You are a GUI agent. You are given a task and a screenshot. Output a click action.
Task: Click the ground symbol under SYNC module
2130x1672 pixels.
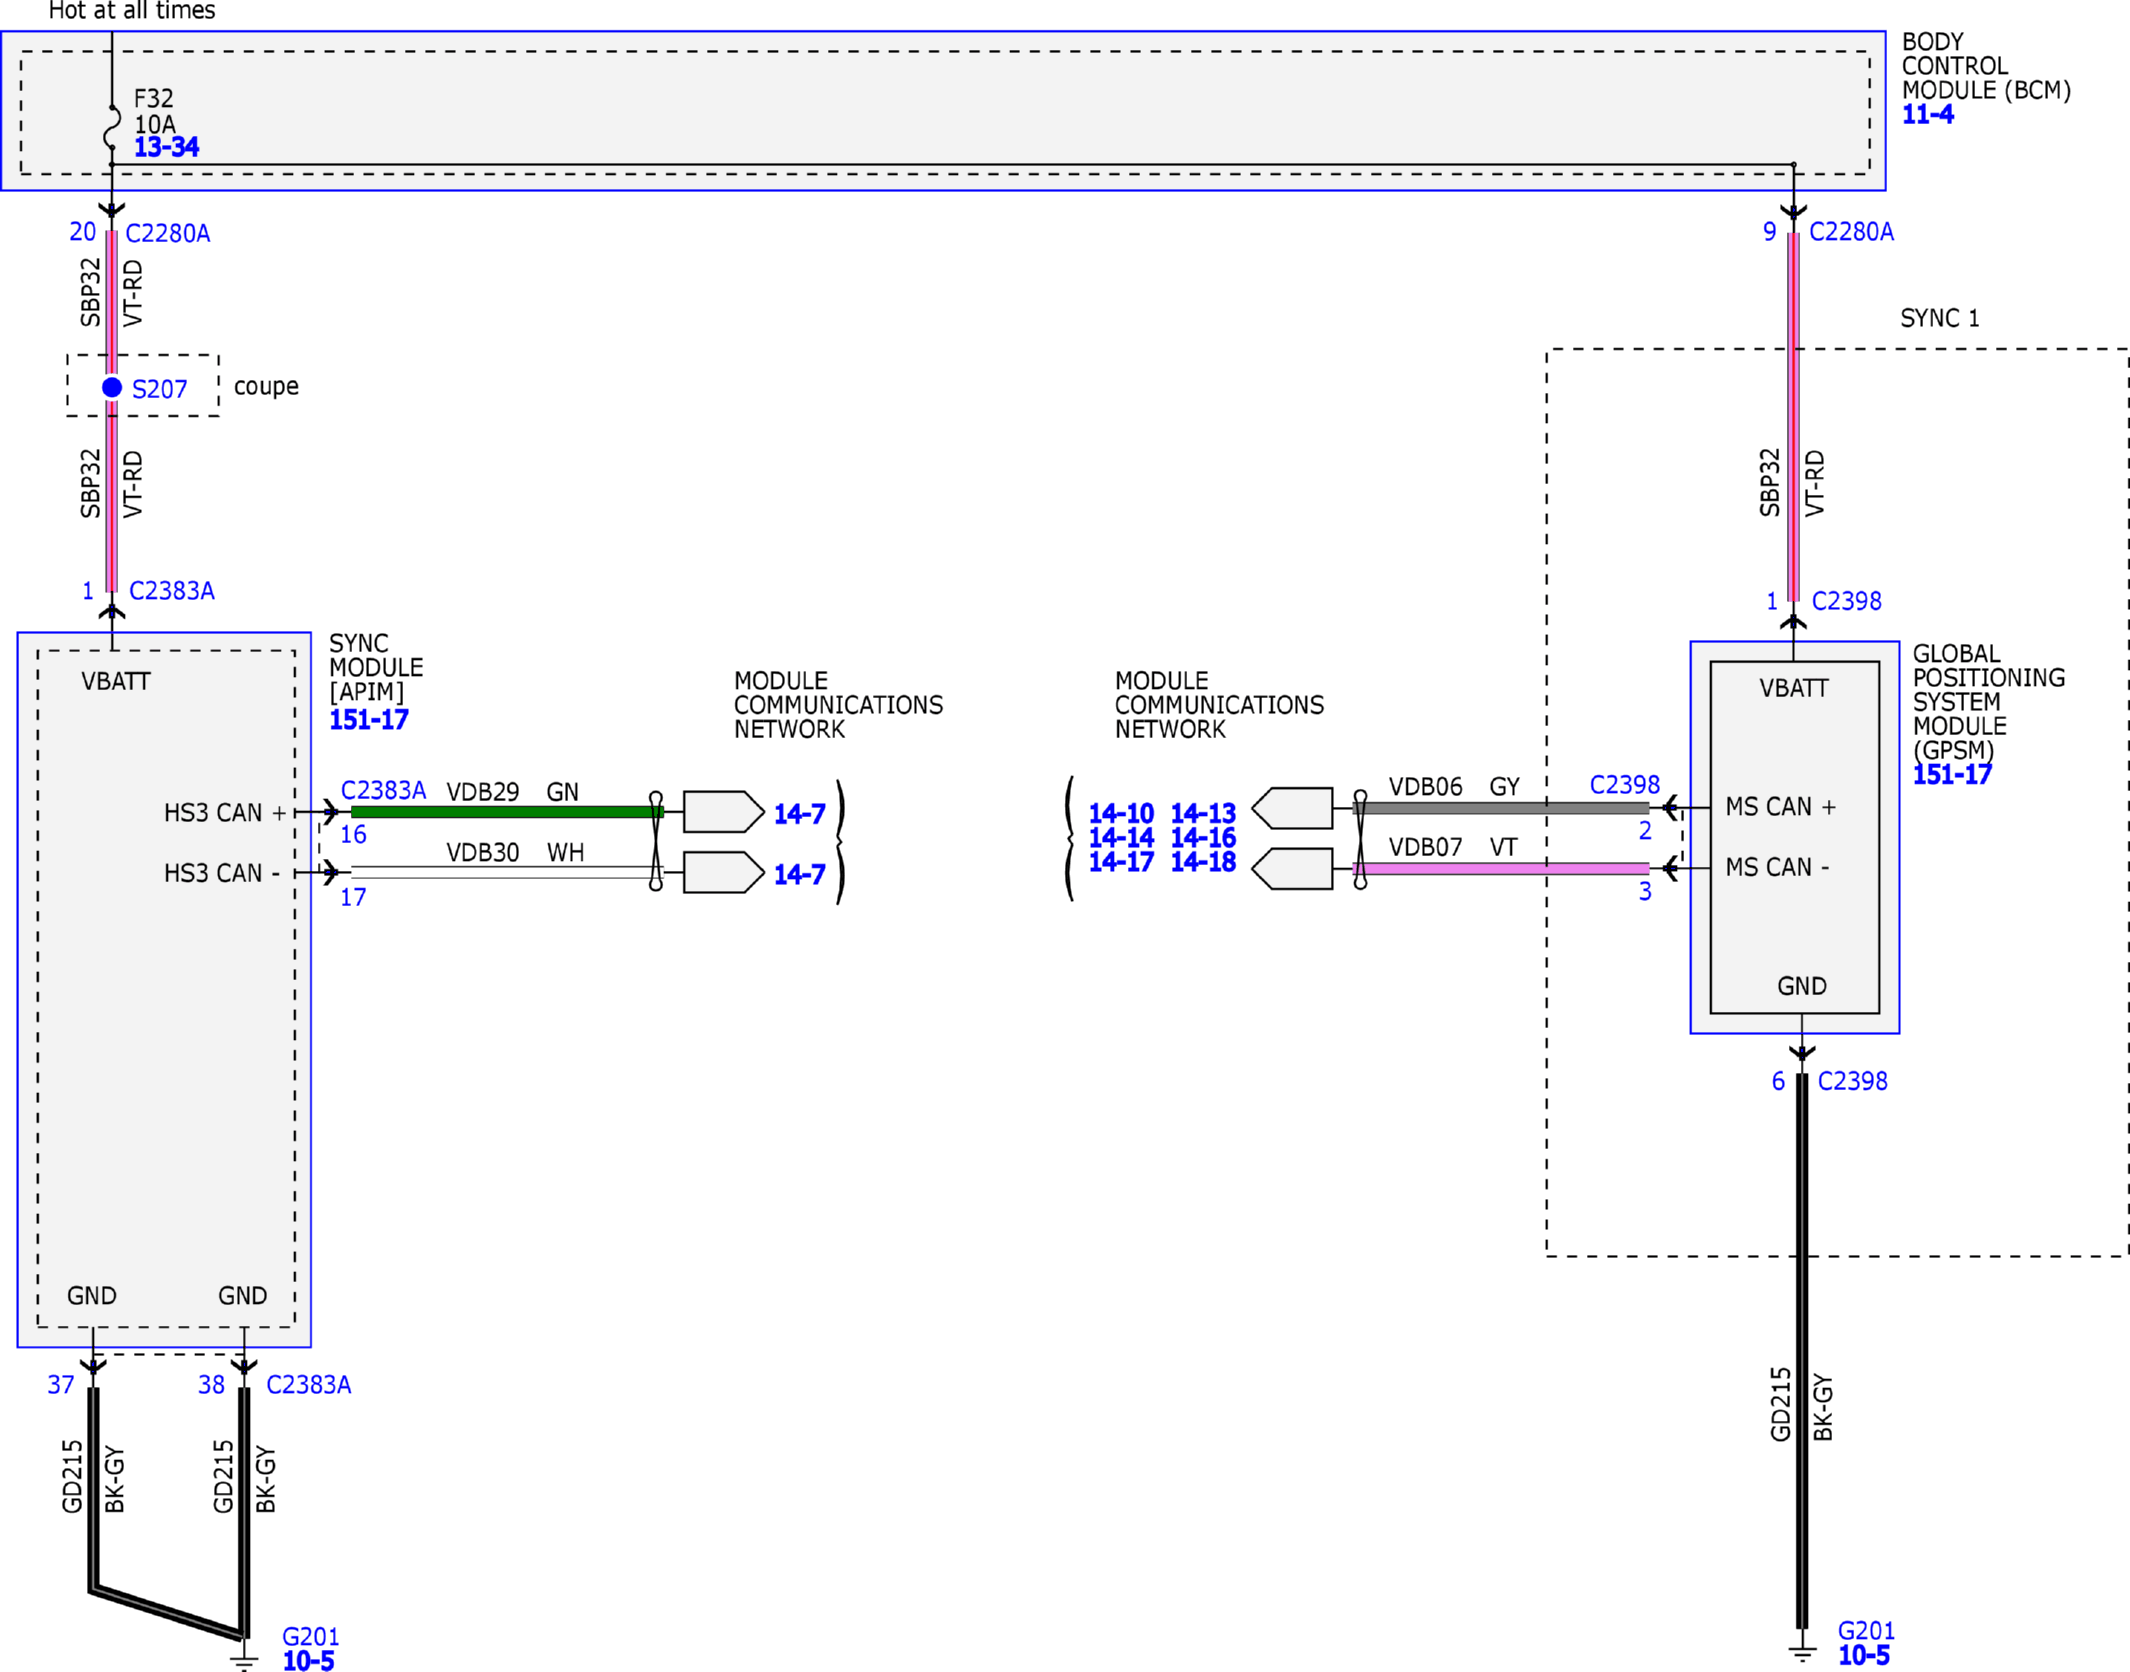pyautogui.click(x=243, y=1658)
